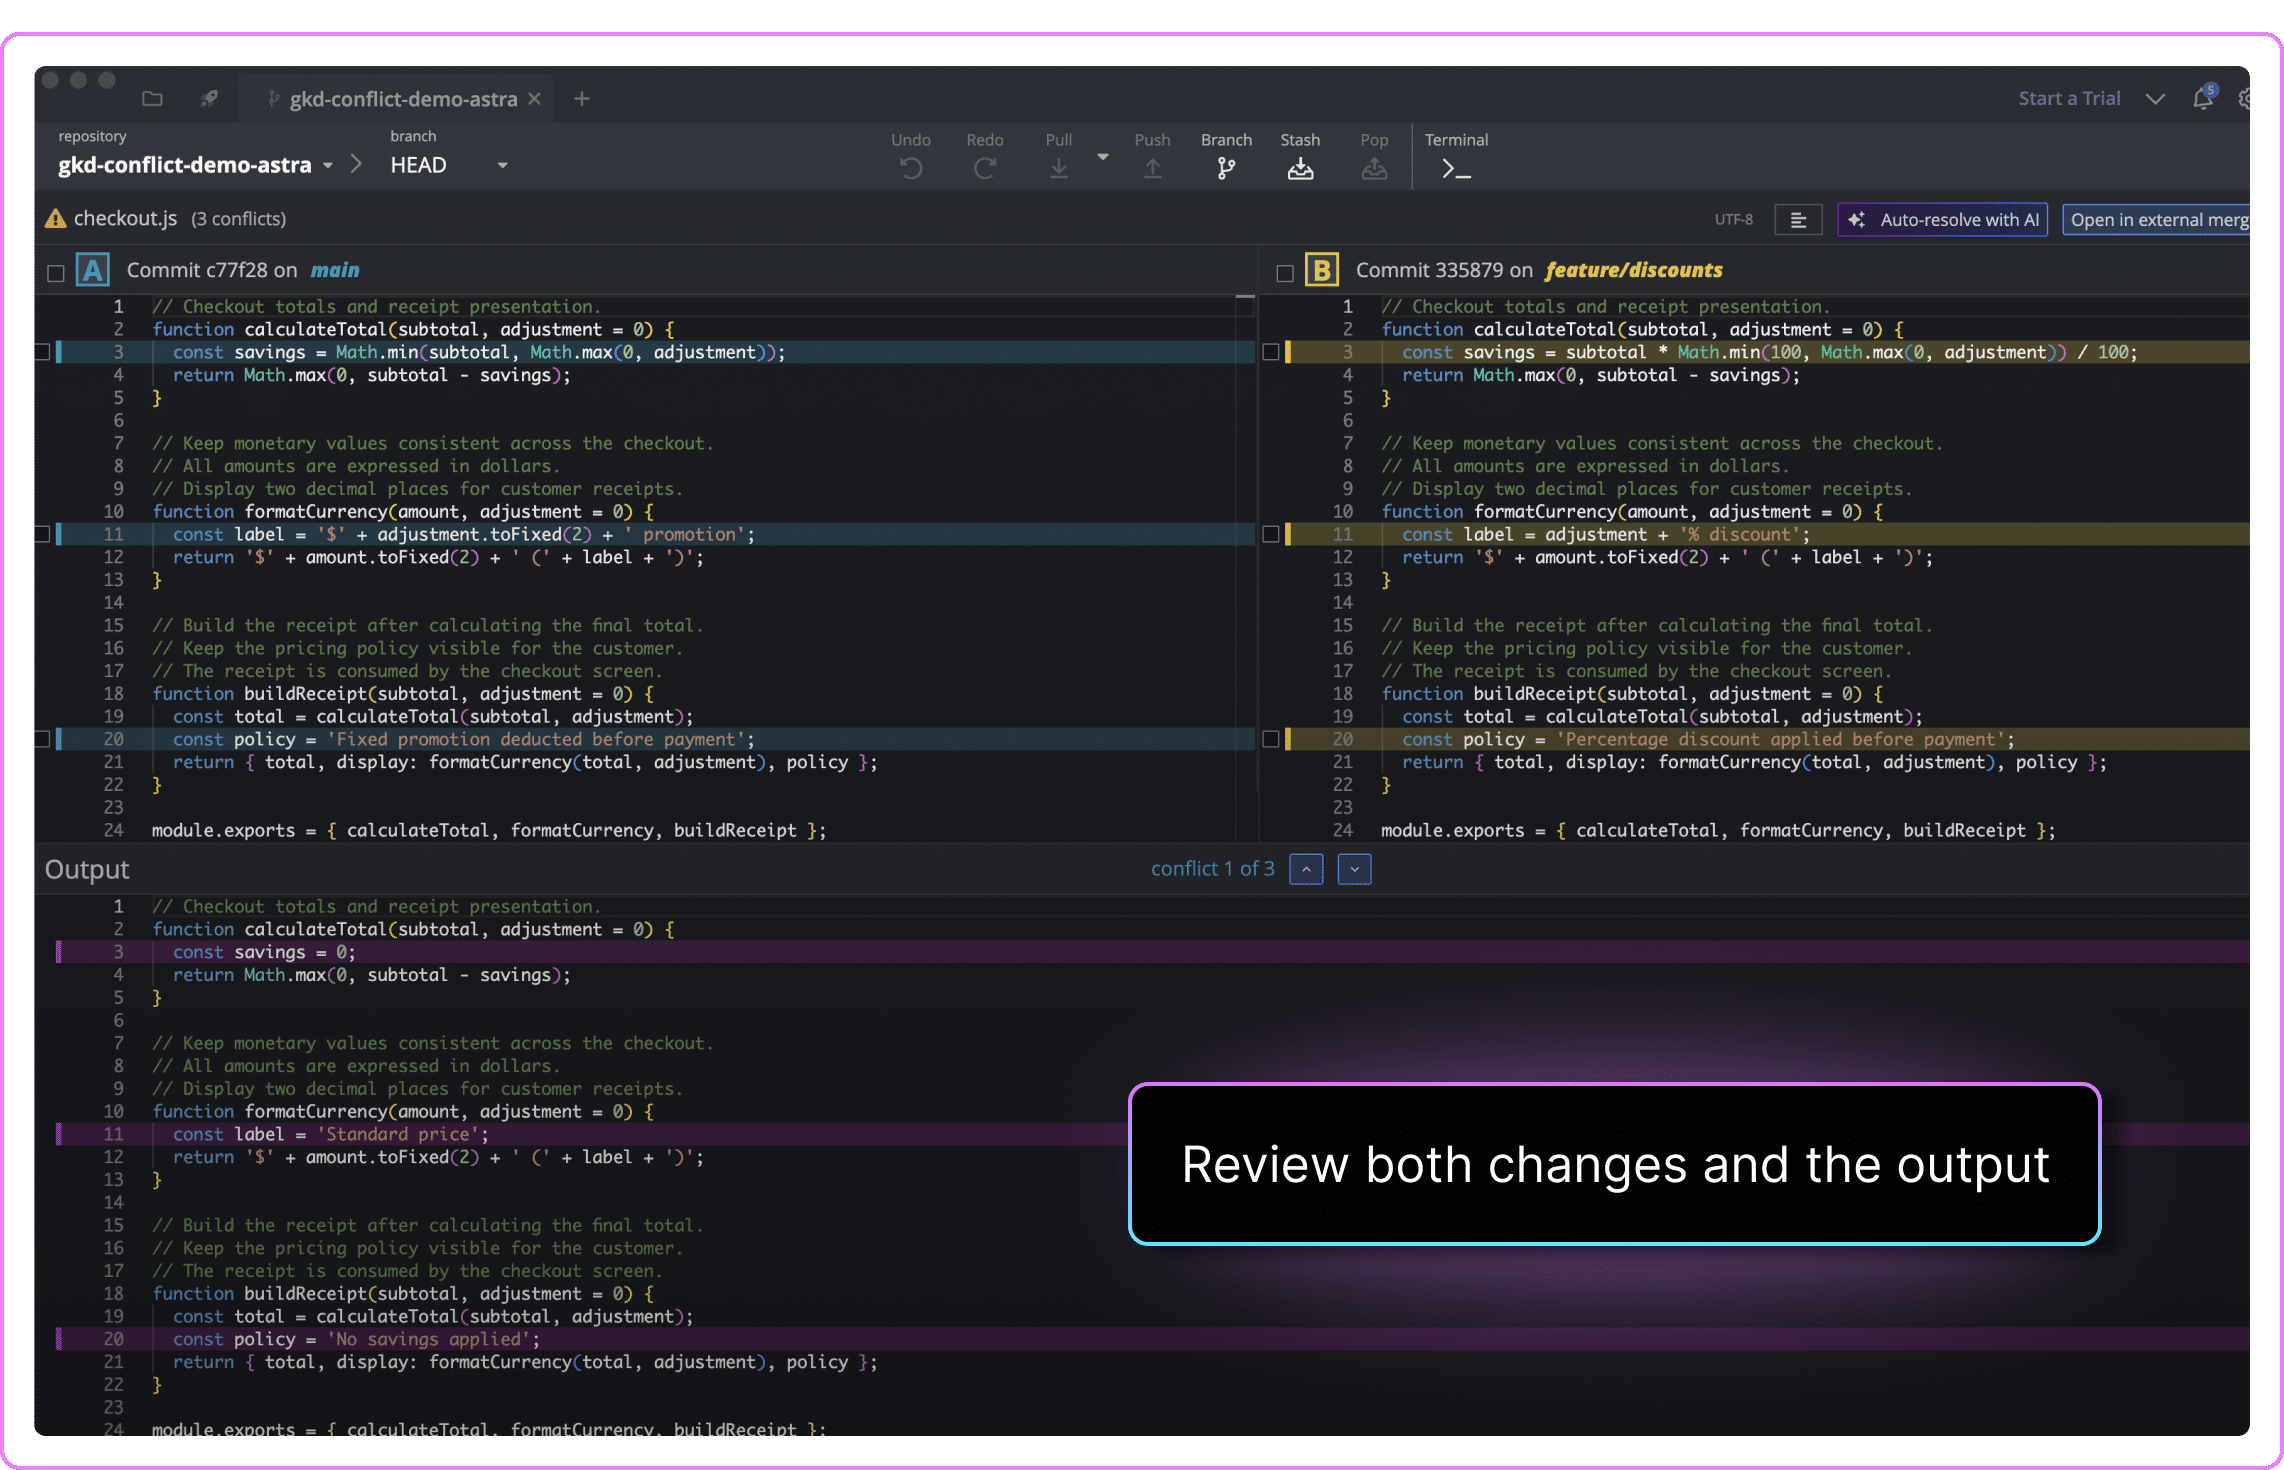Select line 3 savings change in pane B
Viewport: 2284px width, 1470px height.
[x=1271, y=352]
